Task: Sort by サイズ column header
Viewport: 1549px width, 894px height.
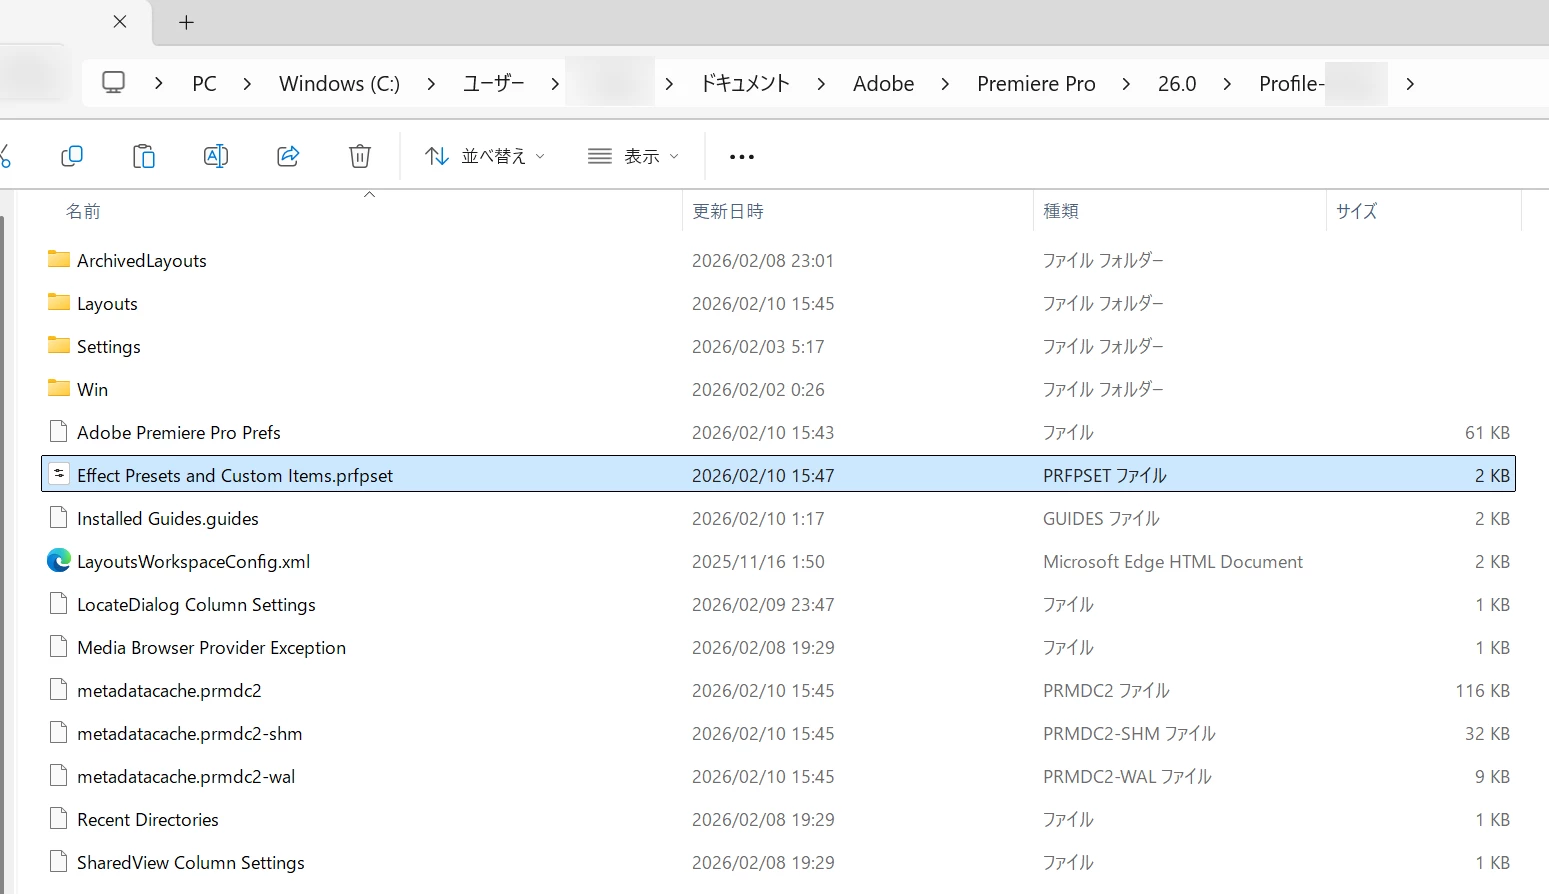Action: [1357, 211]
